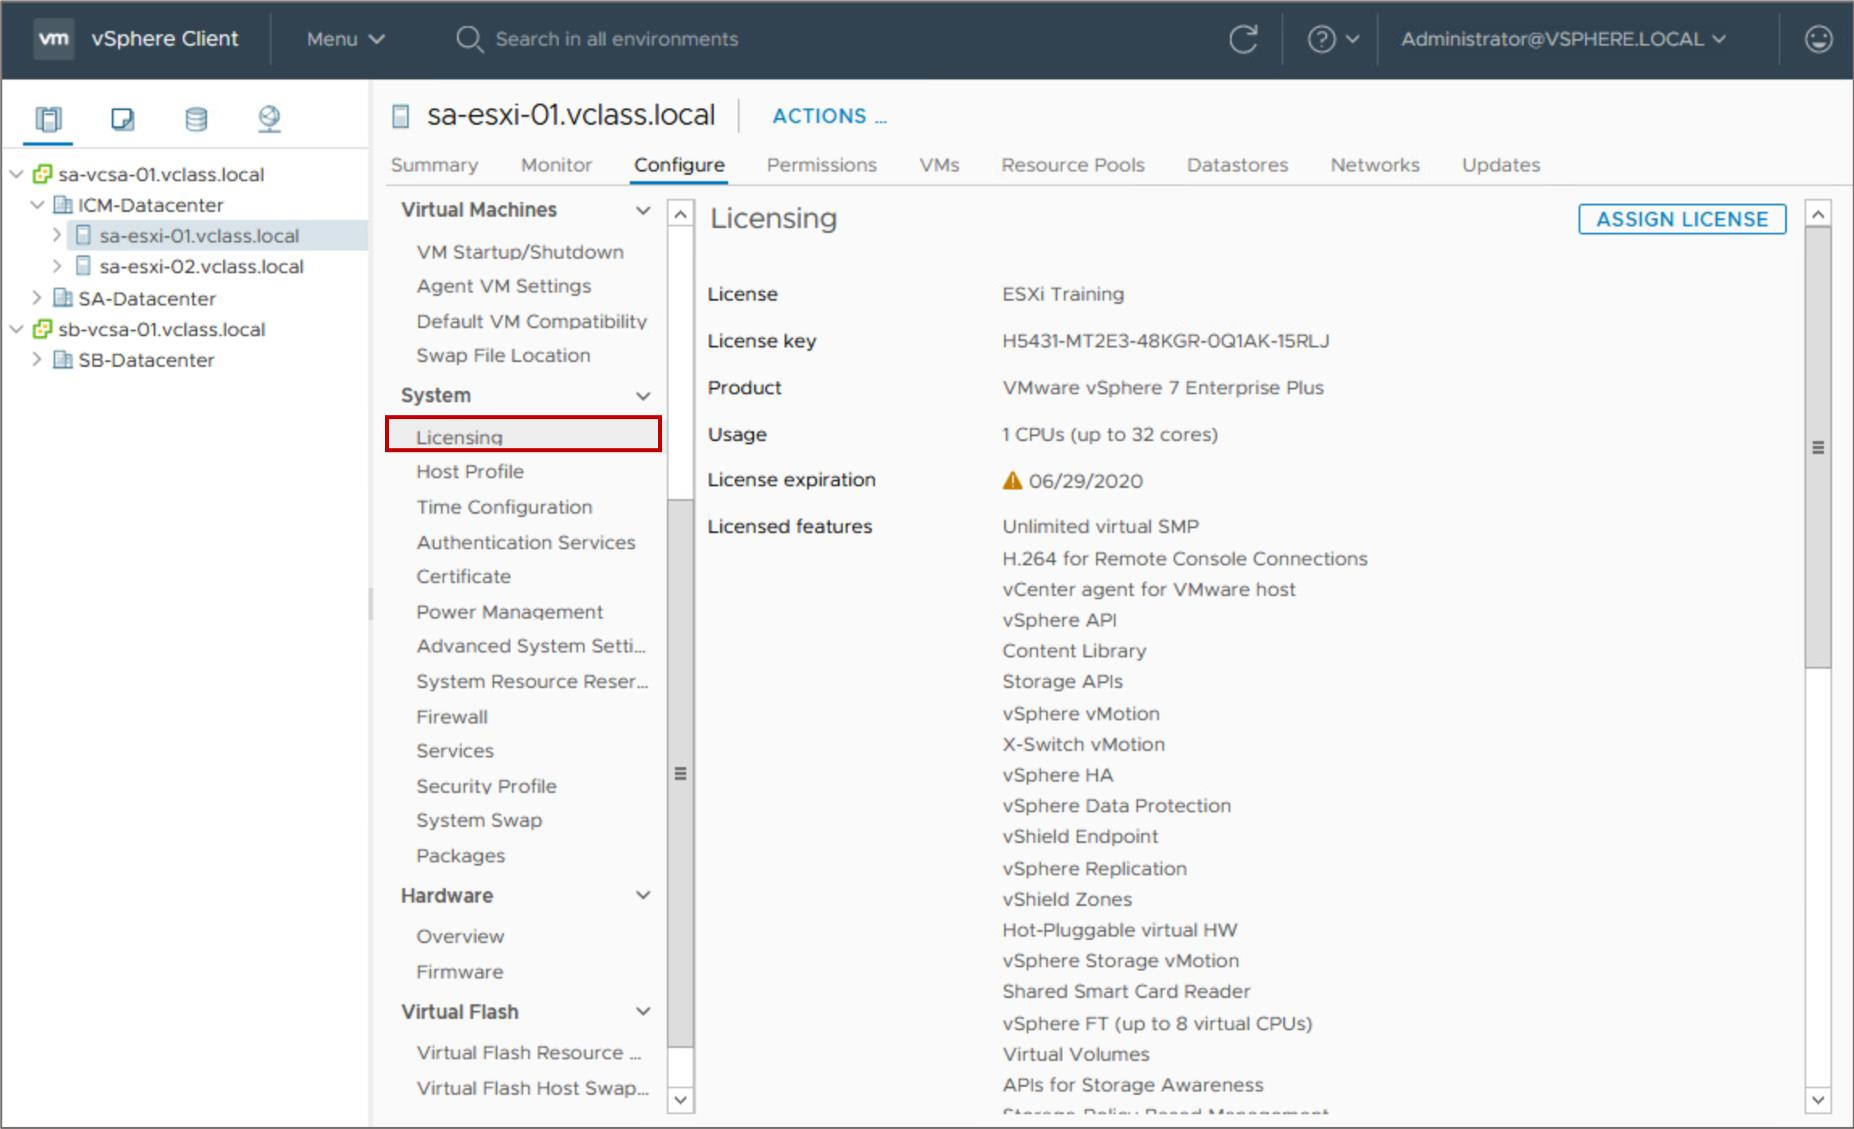1854x1129 pixels.
Task: Click the smiley feedback icon
Action: click(x=1818, y=39)
